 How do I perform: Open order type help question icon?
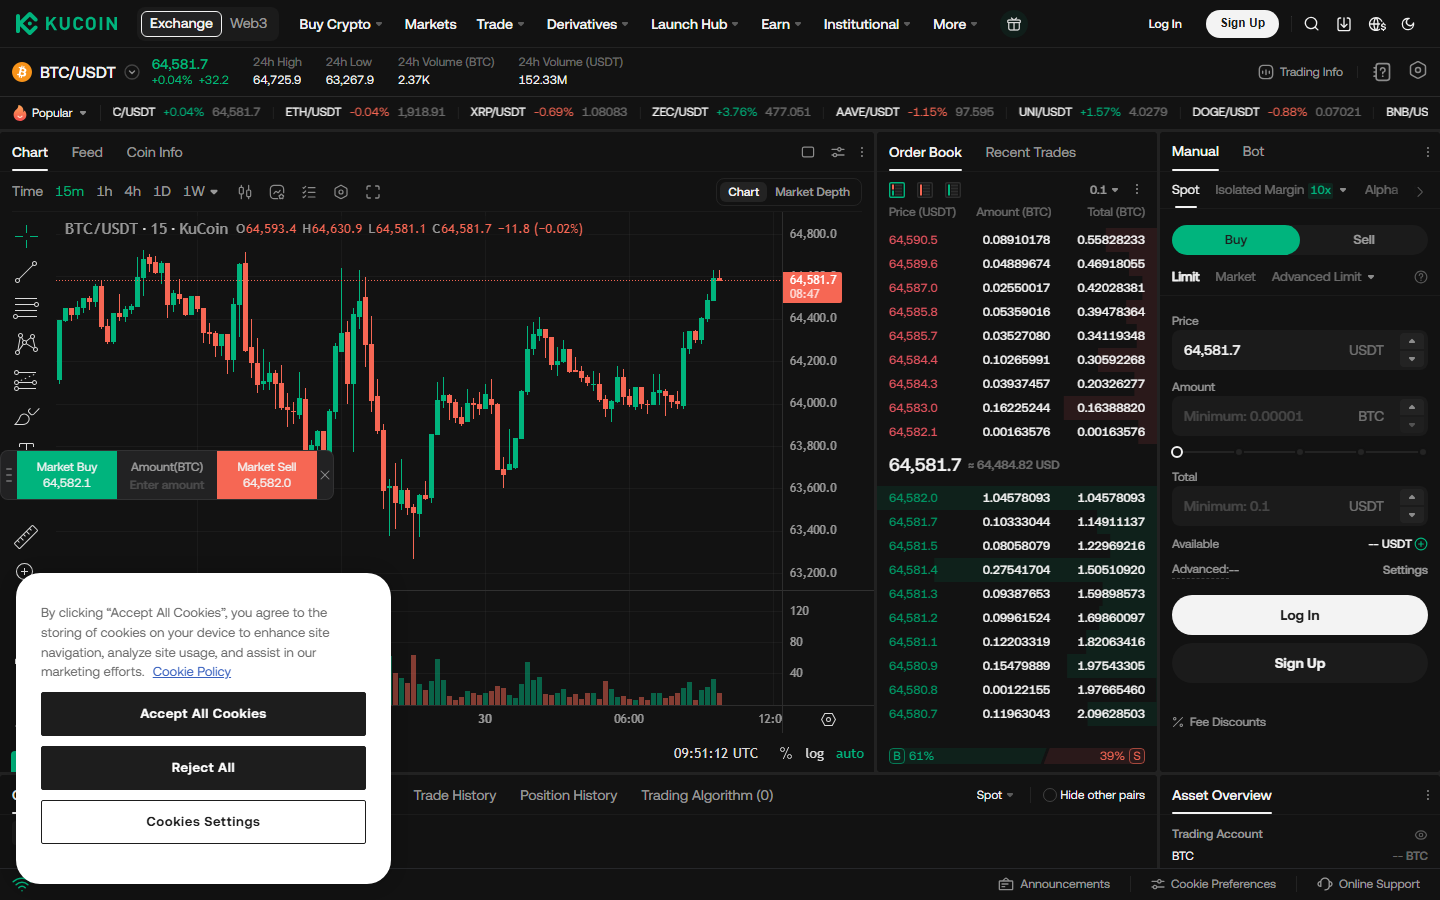click(1421, 277)
